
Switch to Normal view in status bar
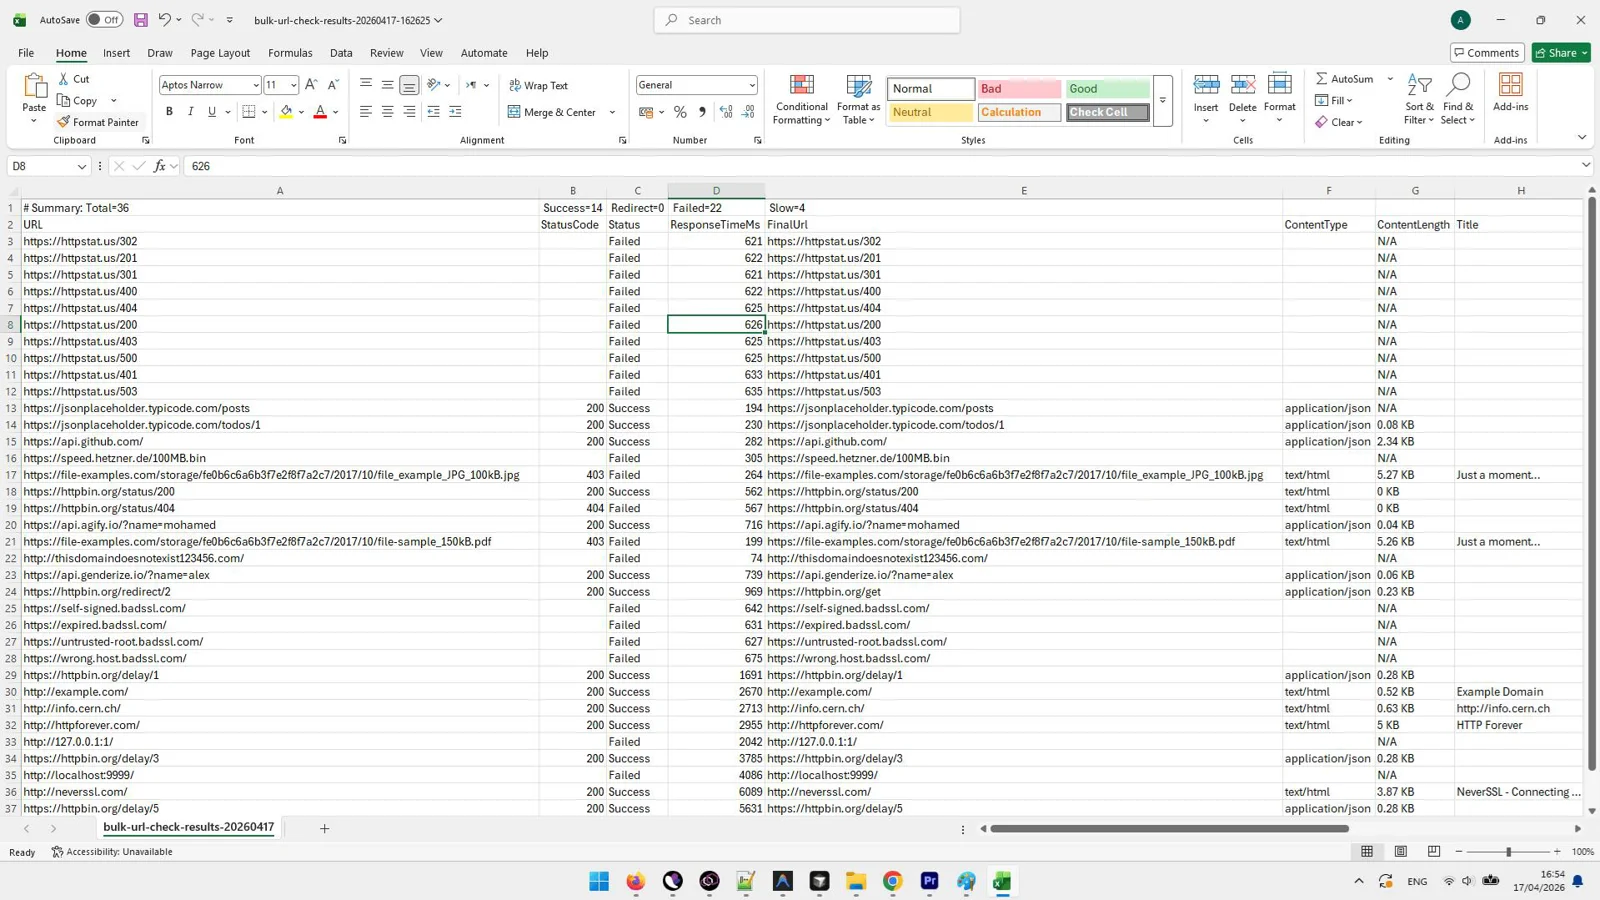pyautogui.click(x=1367, y=852)
